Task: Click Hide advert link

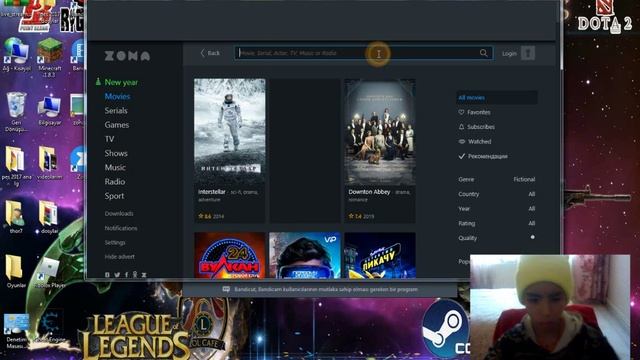Action: (120, 257)
